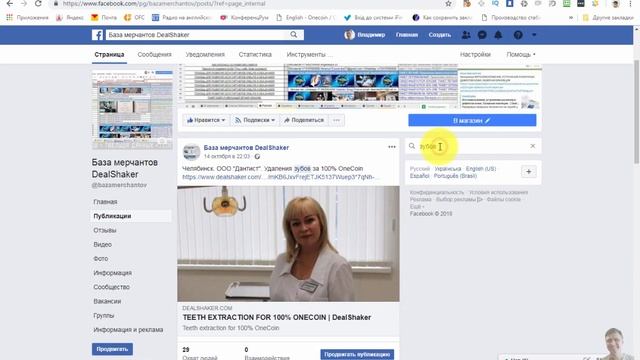Click the page profile picture thumbnail
Viewport: 640px width, 360px height.
[132, 109]
